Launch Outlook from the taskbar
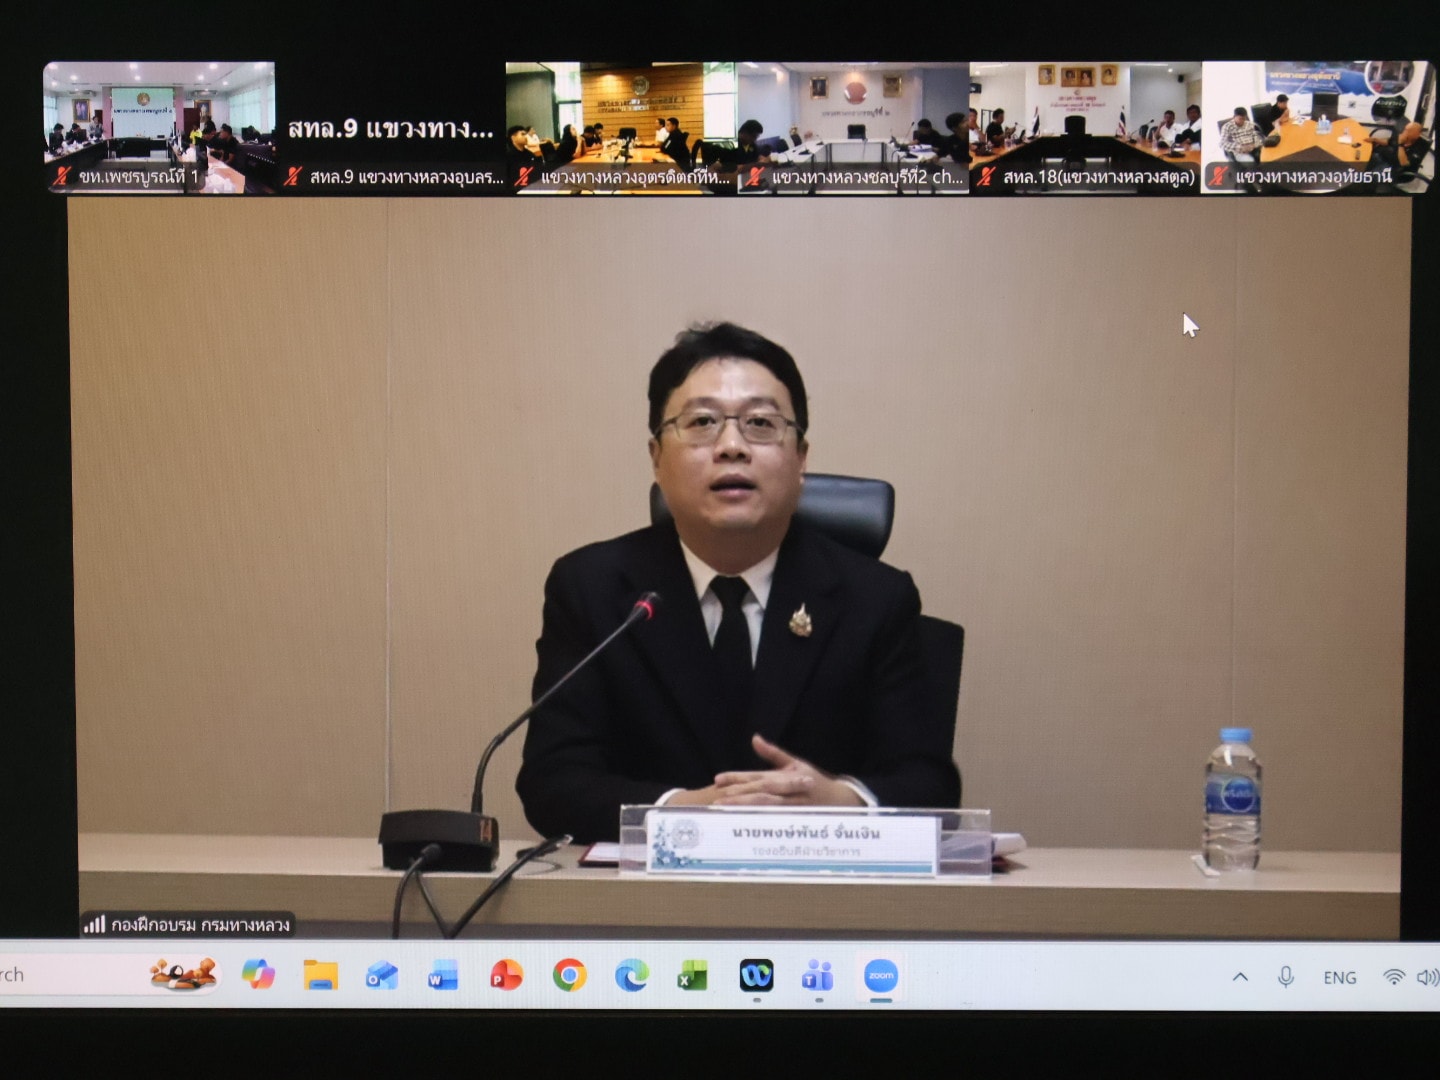Screen dimensions: 1440x1080 point(382,975)
